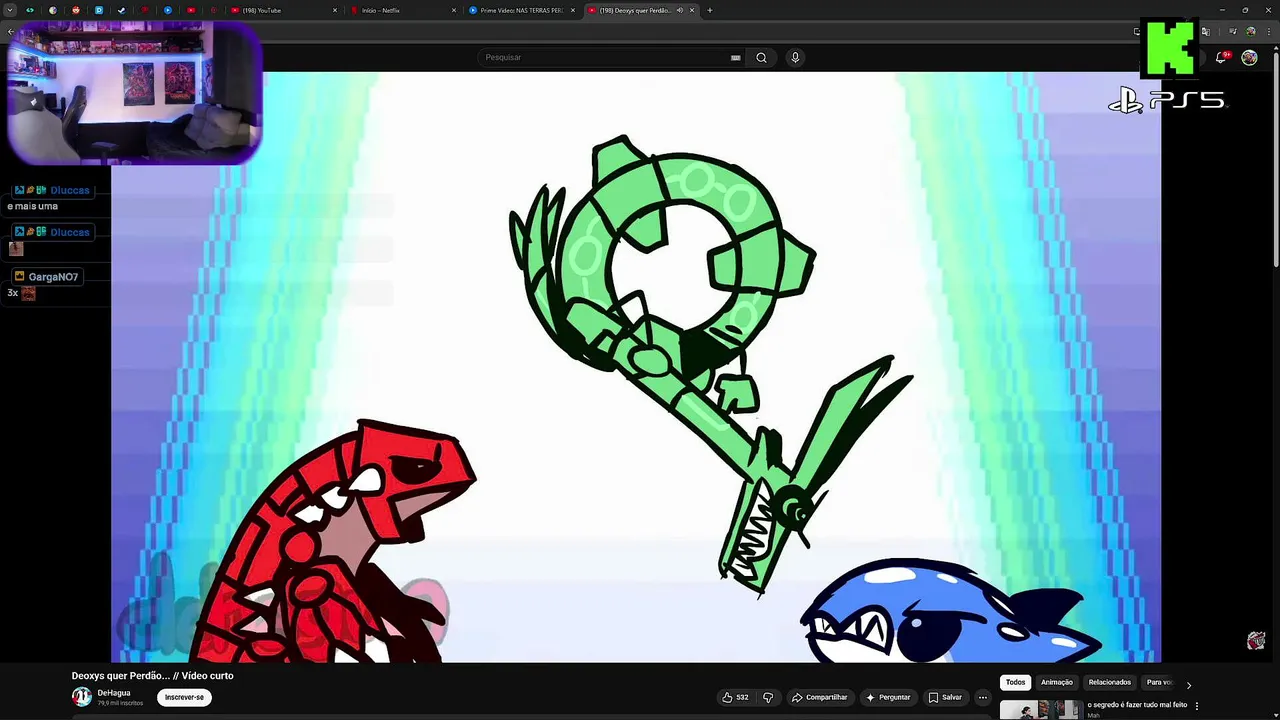1280x720 pixels.
Task: Open the tab search dropdown arrow
Action: coord(10,10)
